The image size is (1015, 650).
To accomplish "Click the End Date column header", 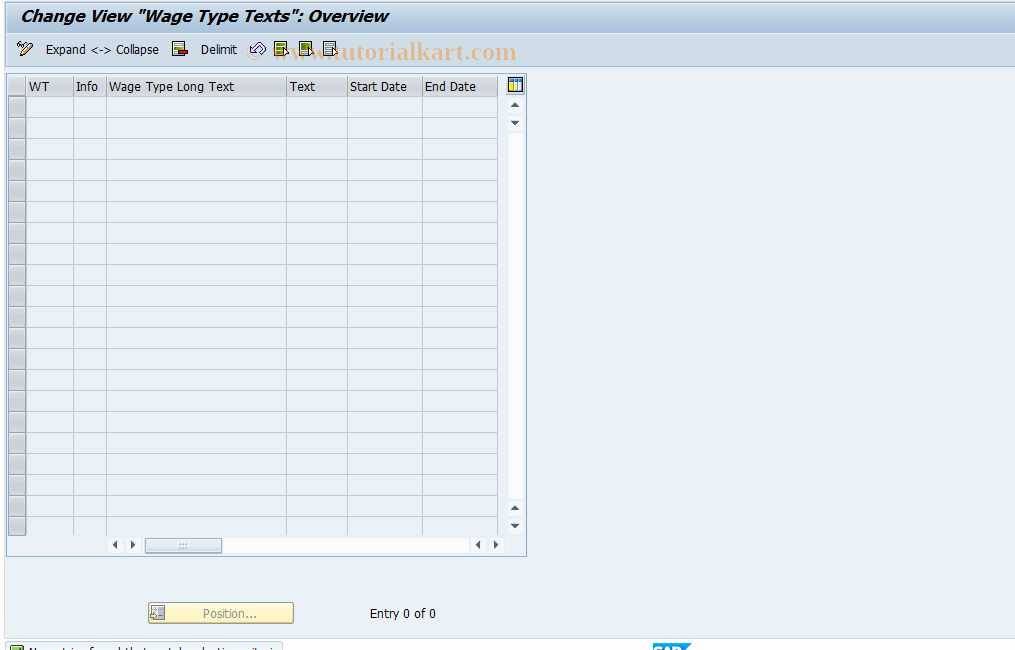I will [x=460, y=87].
